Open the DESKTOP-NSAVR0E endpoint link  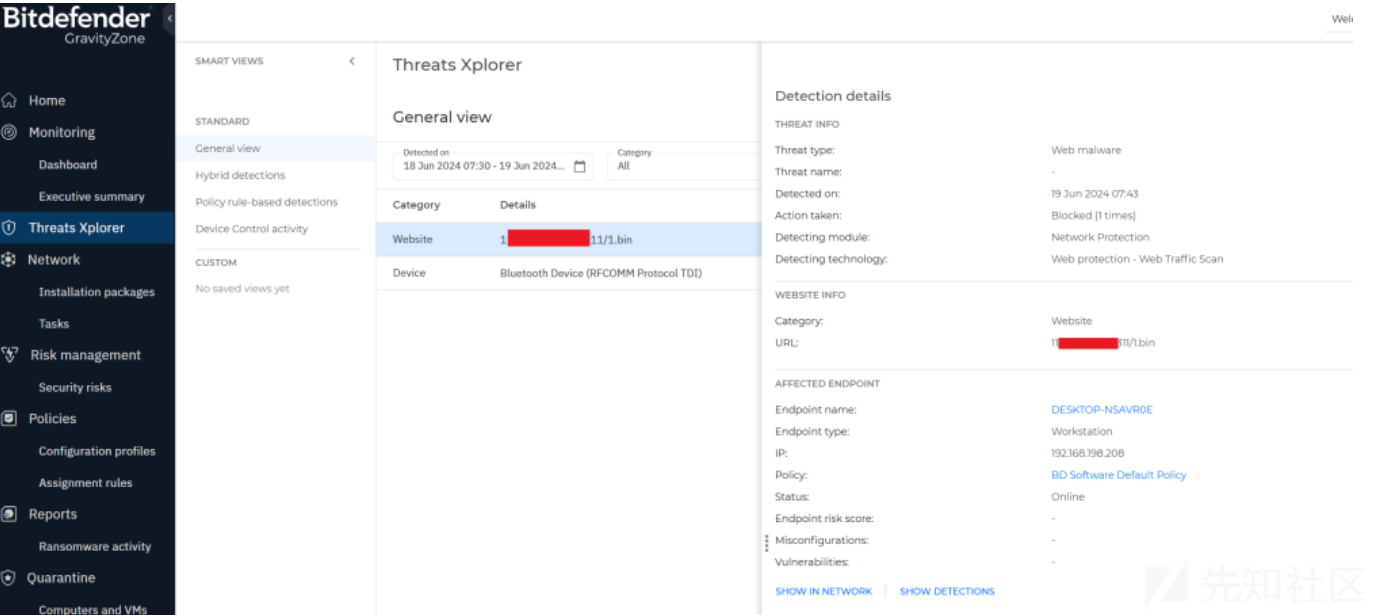[x=1102, y=410]
